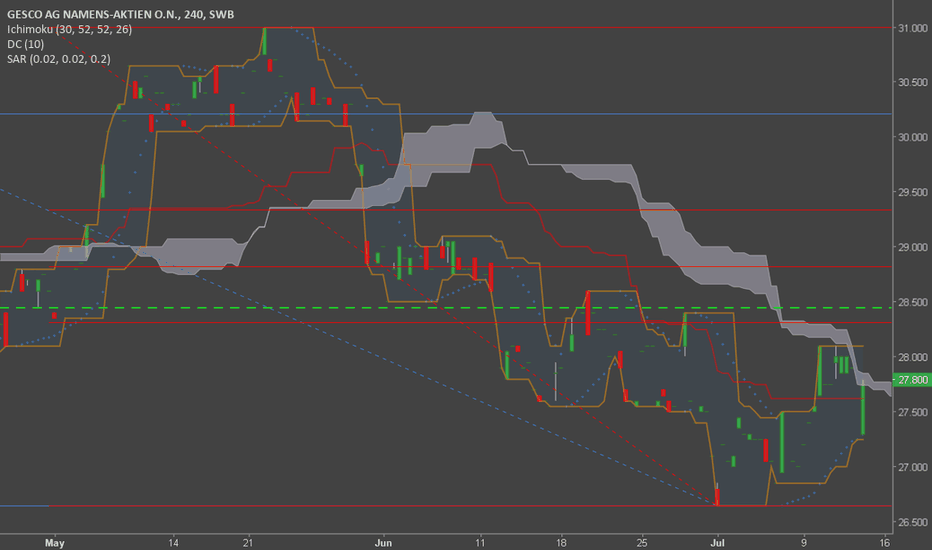The height and width of the screenshot is (550, 932).
Task: Click the May label on time axis
Action: pyautogui.click(x=55, y=543)
